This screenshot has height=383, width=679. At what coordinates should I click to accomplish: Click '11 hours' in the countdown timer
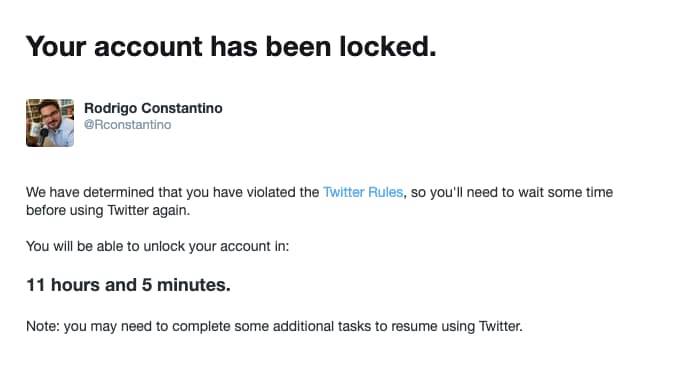[x=64, y=285]
